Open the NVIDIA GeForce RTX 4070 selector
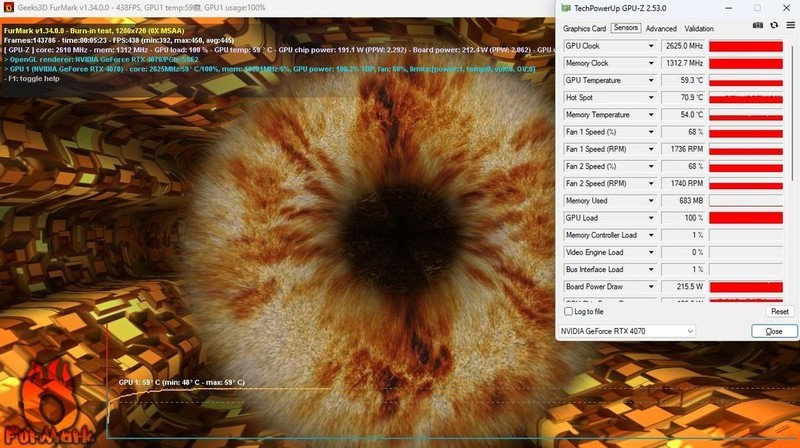Viewport: 800px width, 448px height. point(627,331)
